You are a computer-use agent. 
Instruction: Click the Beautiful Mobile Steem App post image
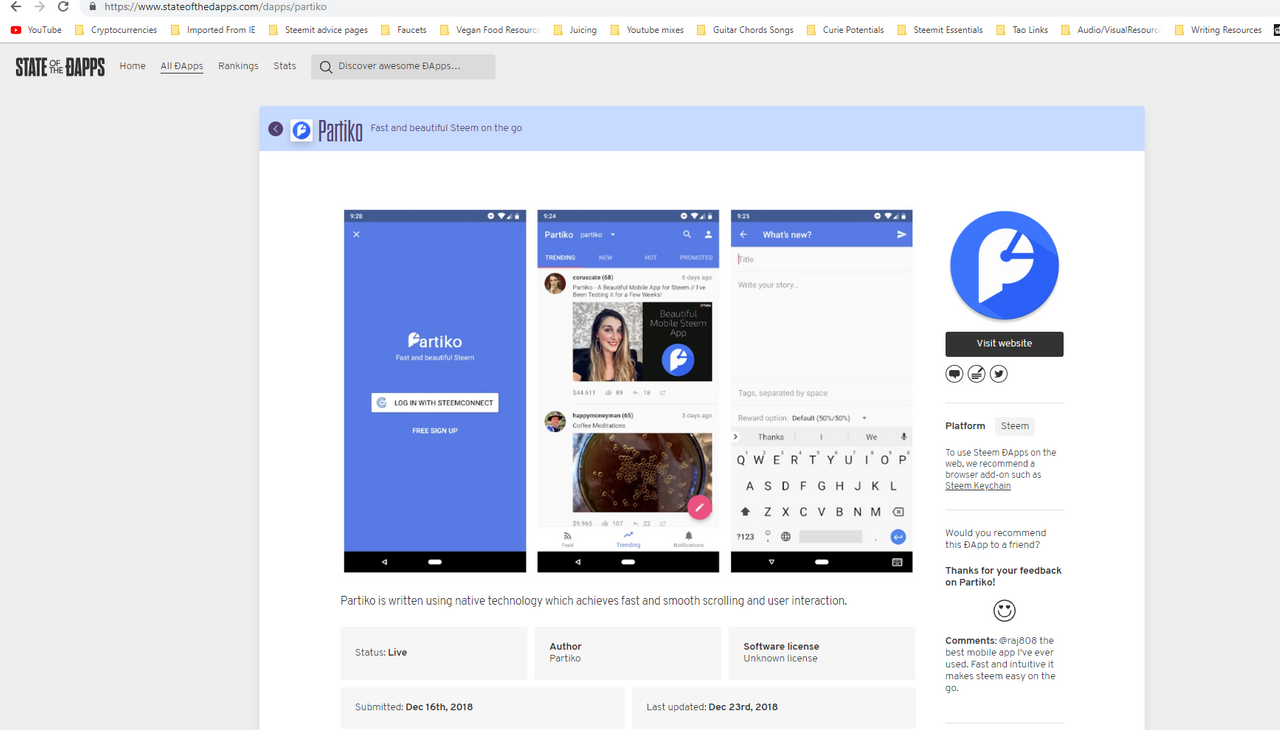pyautogui.click(x=642, y=343)
